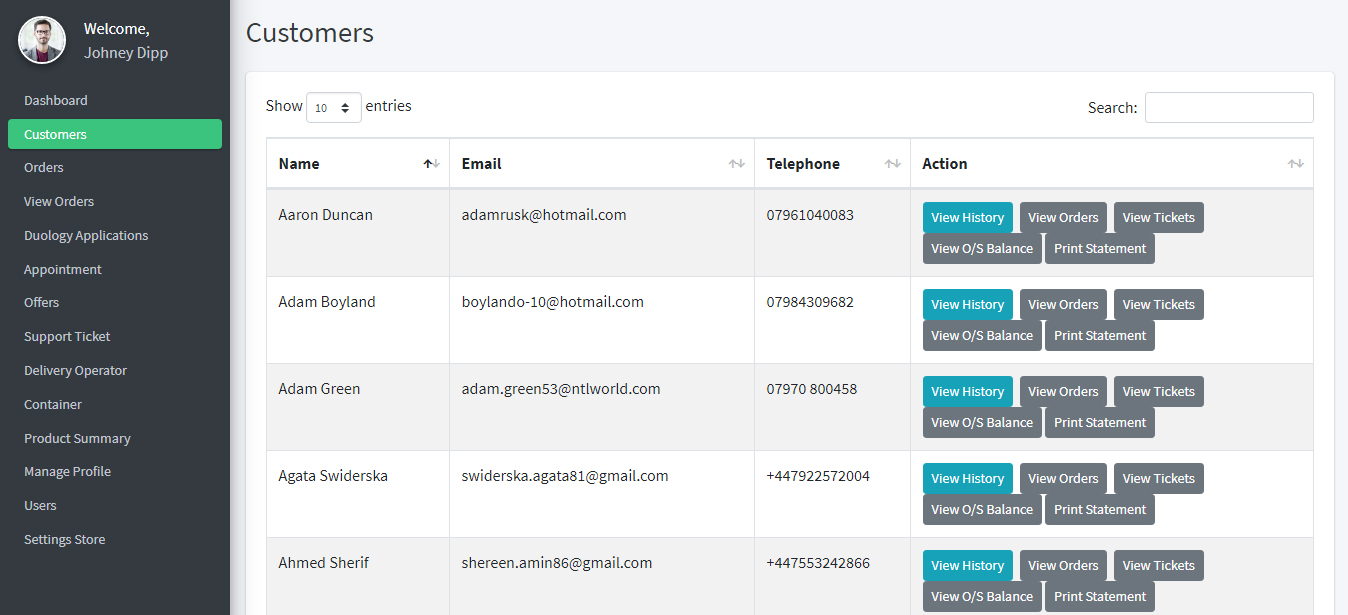View History for Ahmed Sherif
Viewport: 1348px width, 615px height.
(x=967, y=565)
